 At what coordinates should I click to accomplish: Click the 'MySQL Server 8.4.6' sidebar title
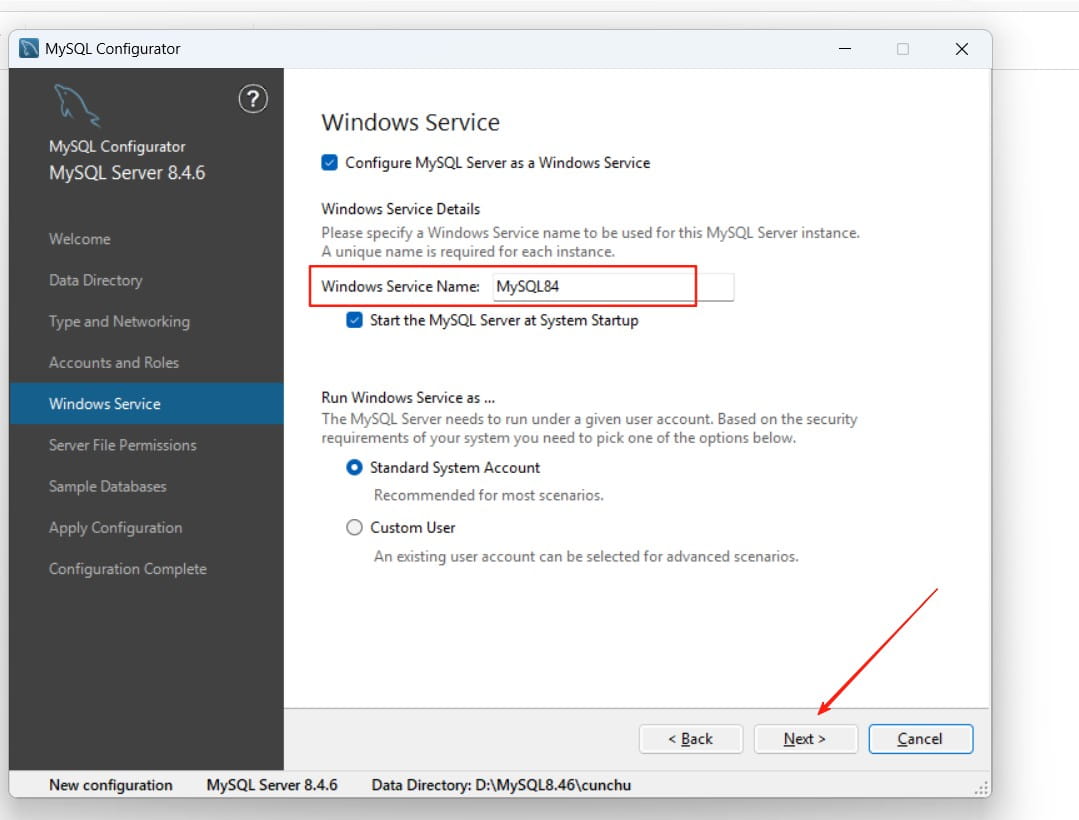click(x=127, y=173)
